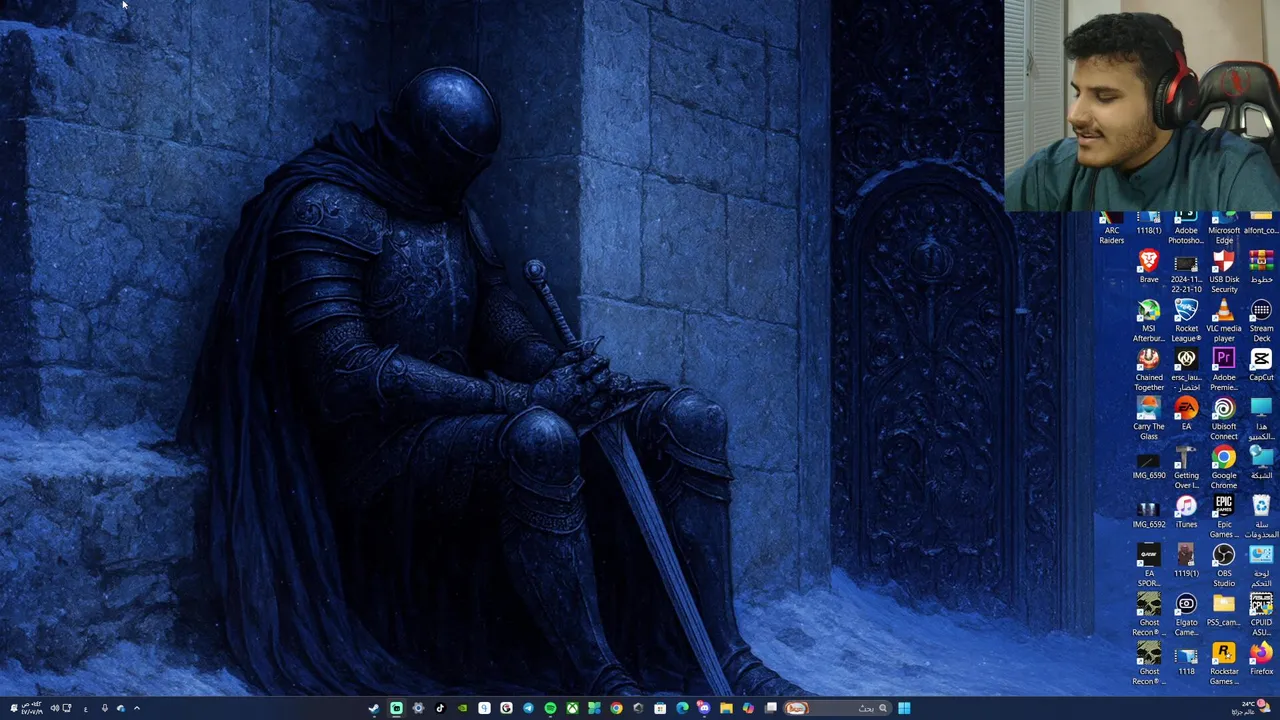Open Settings gear from the taskbar

418,708
